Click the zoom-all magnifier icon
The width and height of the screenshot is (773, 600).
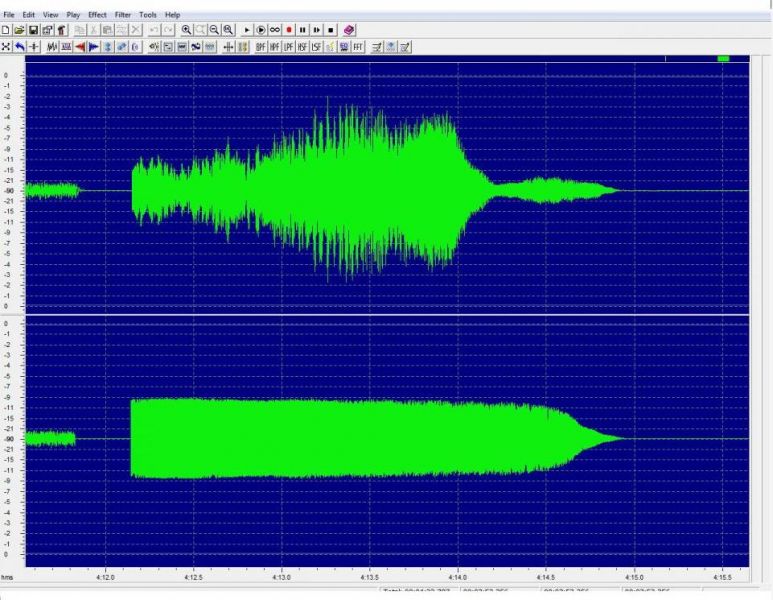click(228, 30)
